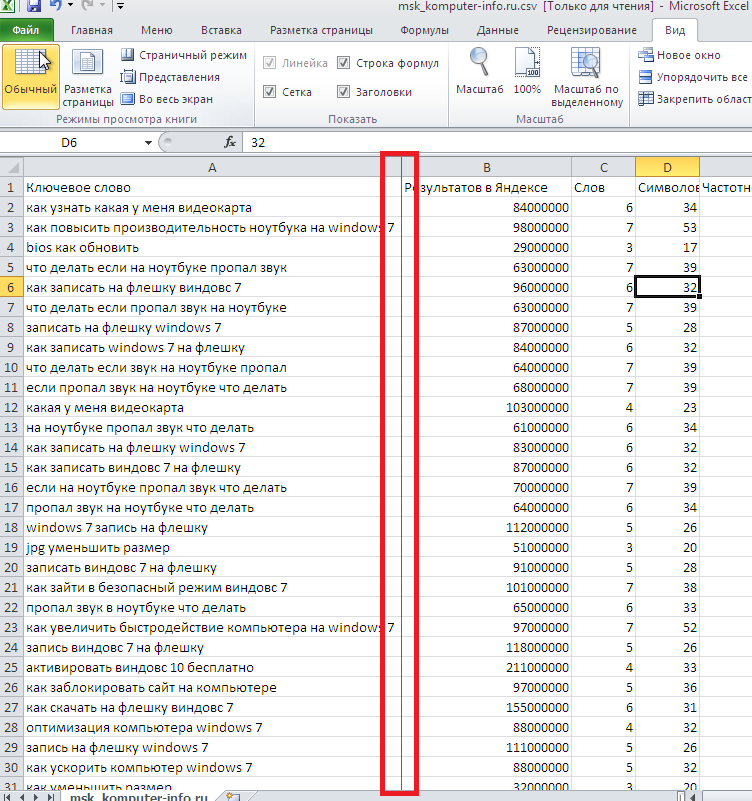
Task: Go to first sheet navigation arrow
Action: click(x=9, y=797)
